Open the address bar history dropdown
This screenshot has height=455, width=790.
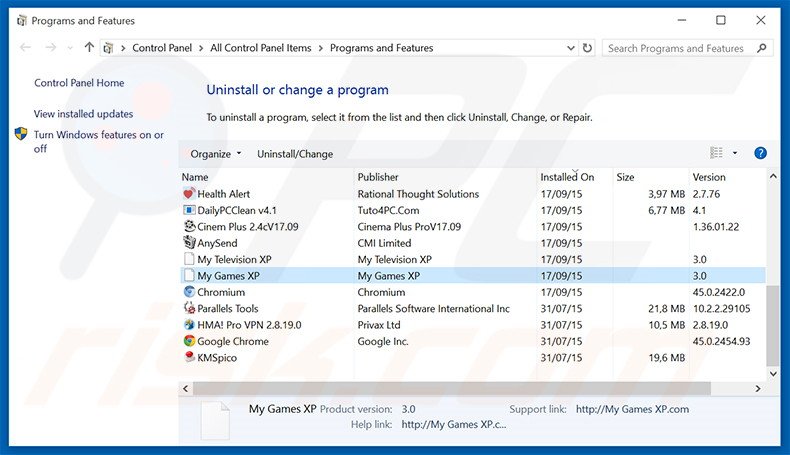click(x=570, y=48)
